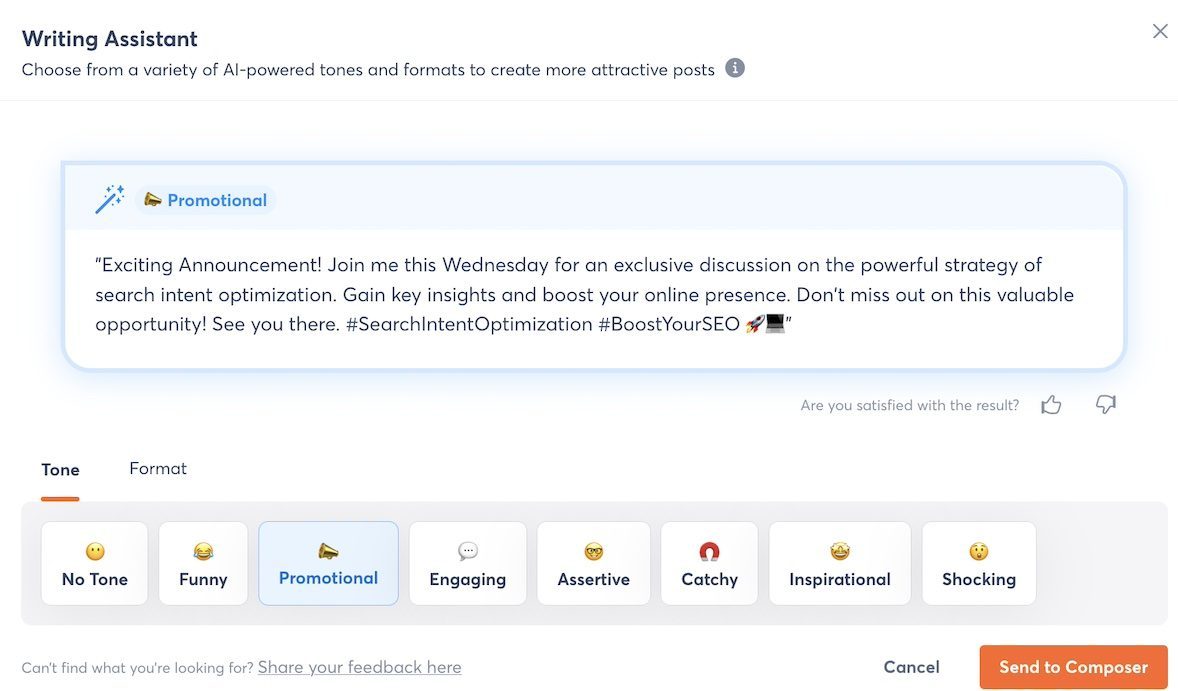
Task: Apply the Assertive tone
Action: point(593,564)
